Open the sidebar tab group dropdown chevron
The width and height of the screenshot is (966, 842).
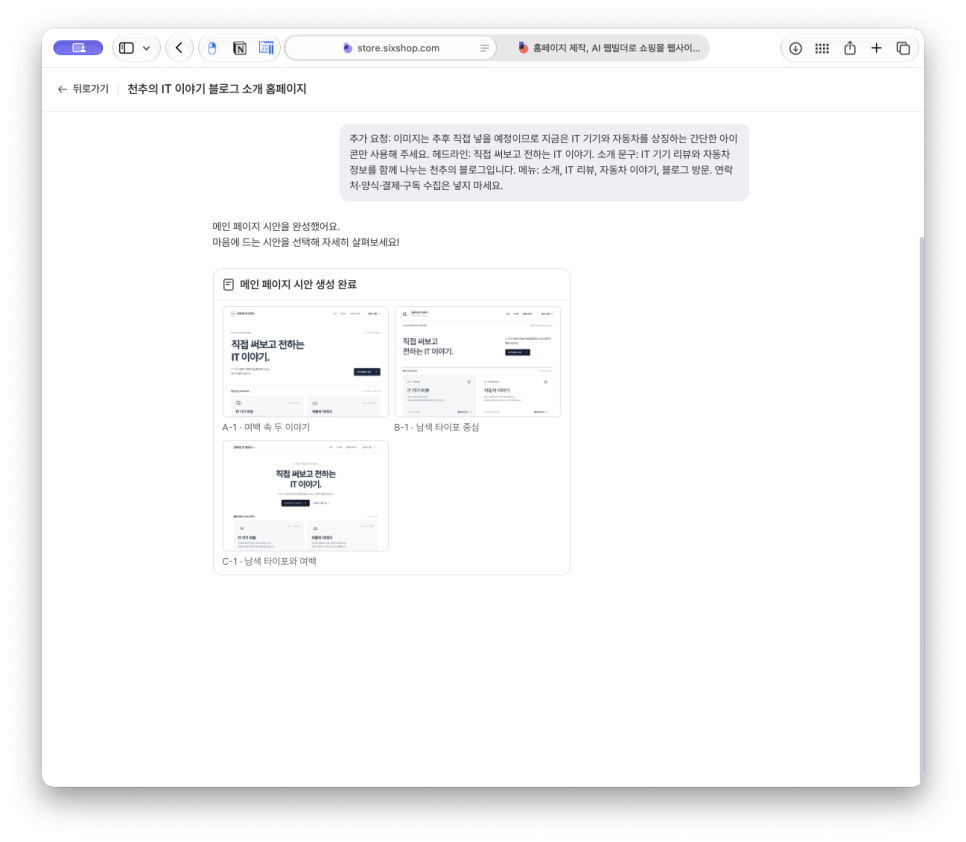click(x=147, y=48)
